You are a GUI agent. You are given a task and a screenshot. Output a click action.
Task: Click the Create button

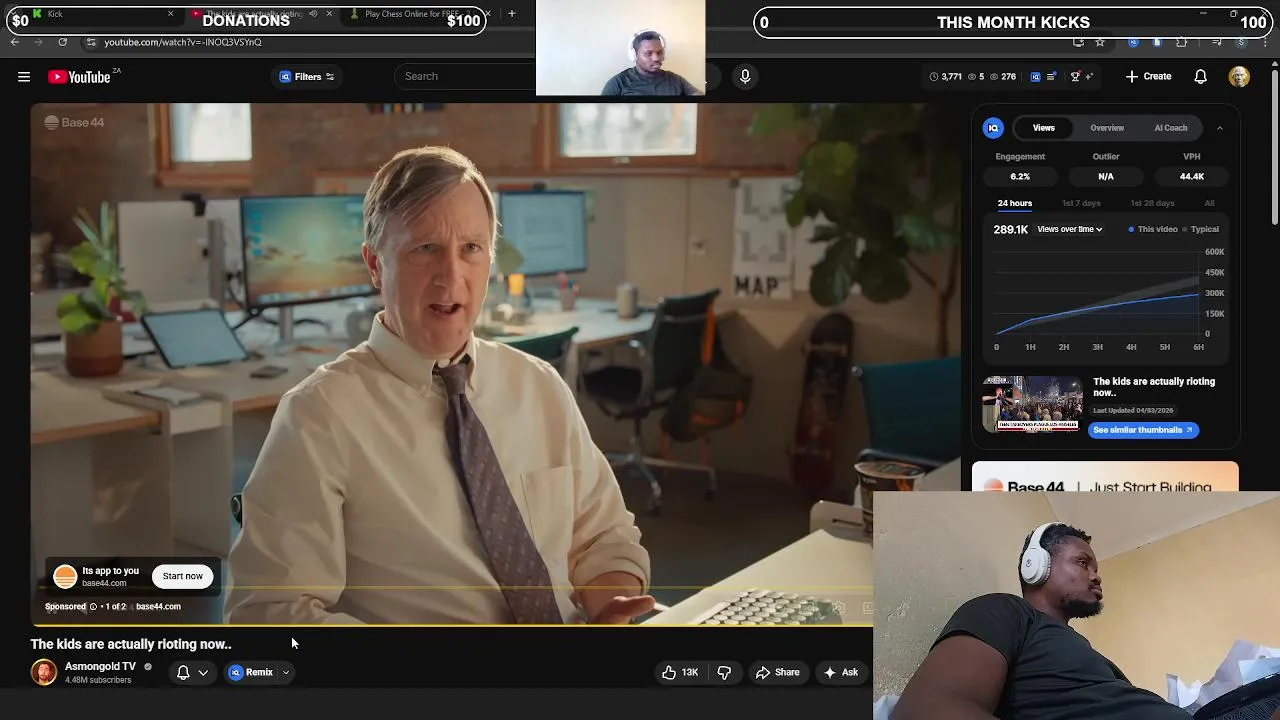point(1148,77)
